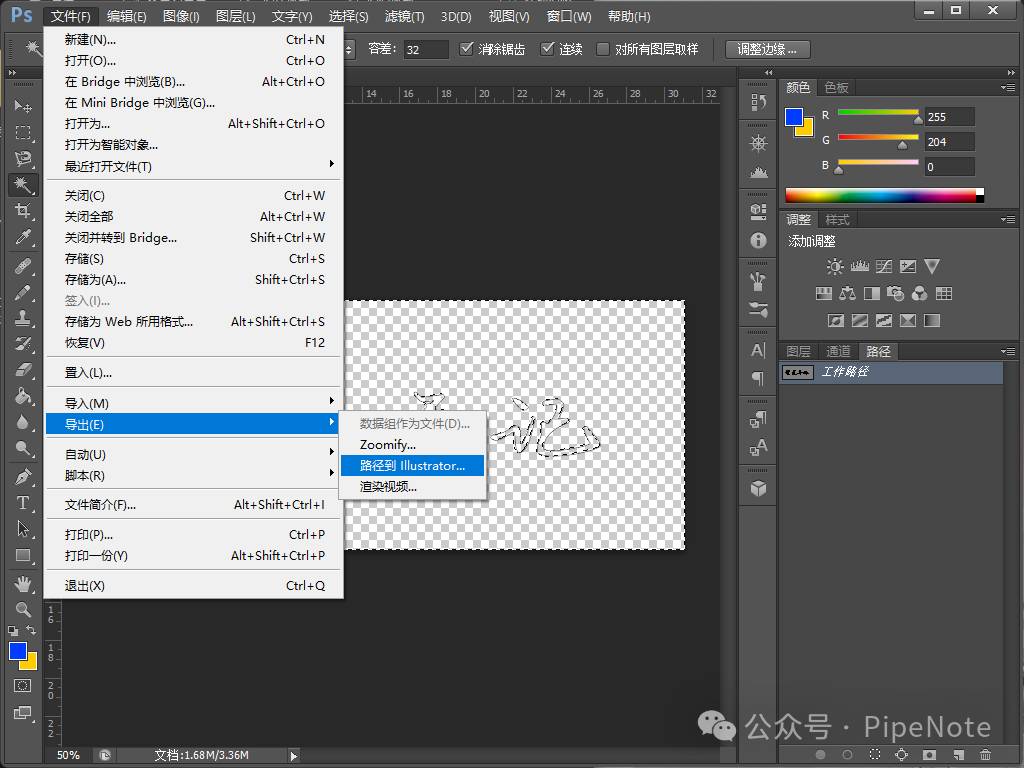Open the collapsed History panel icon
The height and width of the screenshot is (768, 1024).
(758, 102)
